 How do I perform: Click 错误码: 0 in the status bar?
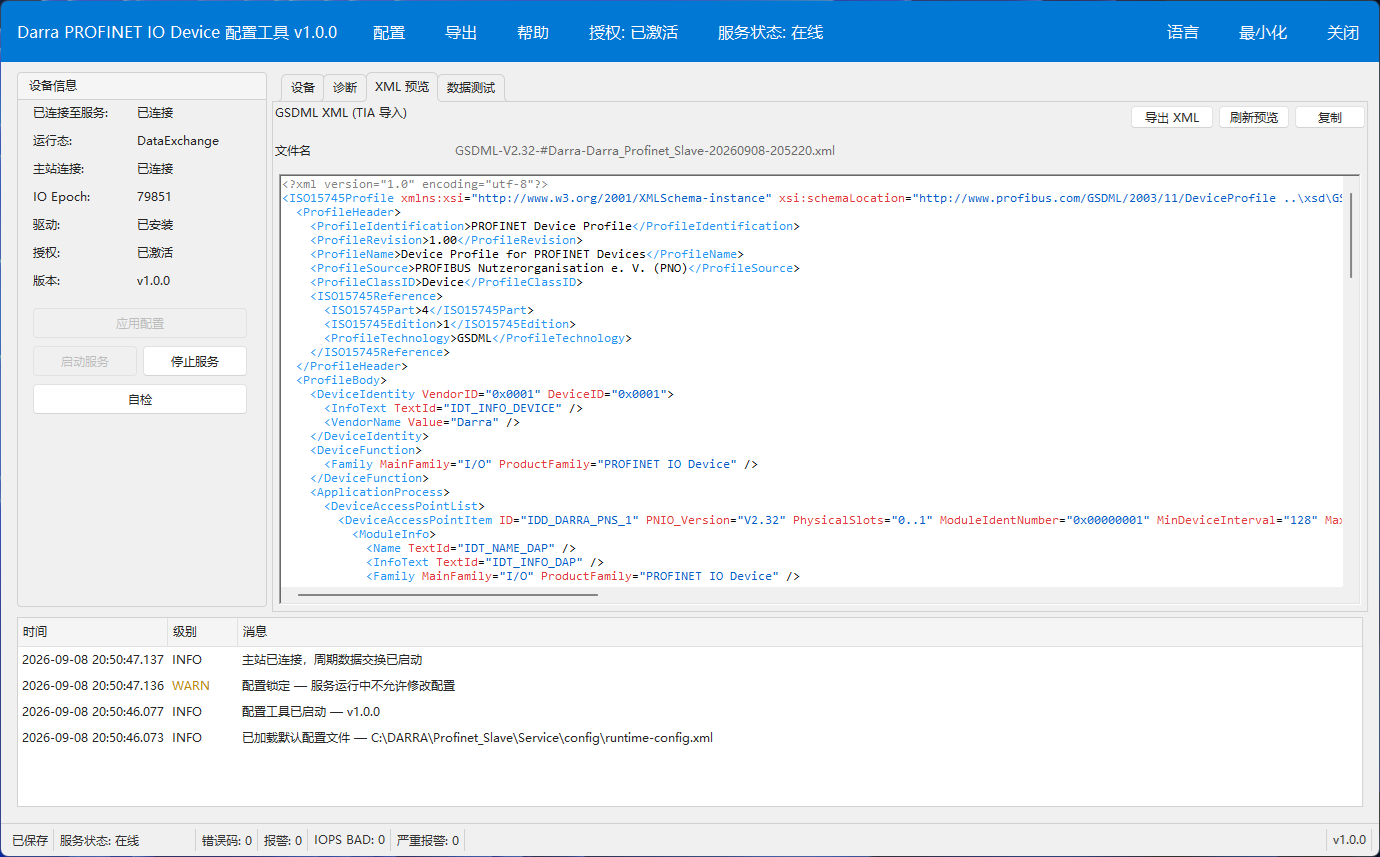coord(227,840)
